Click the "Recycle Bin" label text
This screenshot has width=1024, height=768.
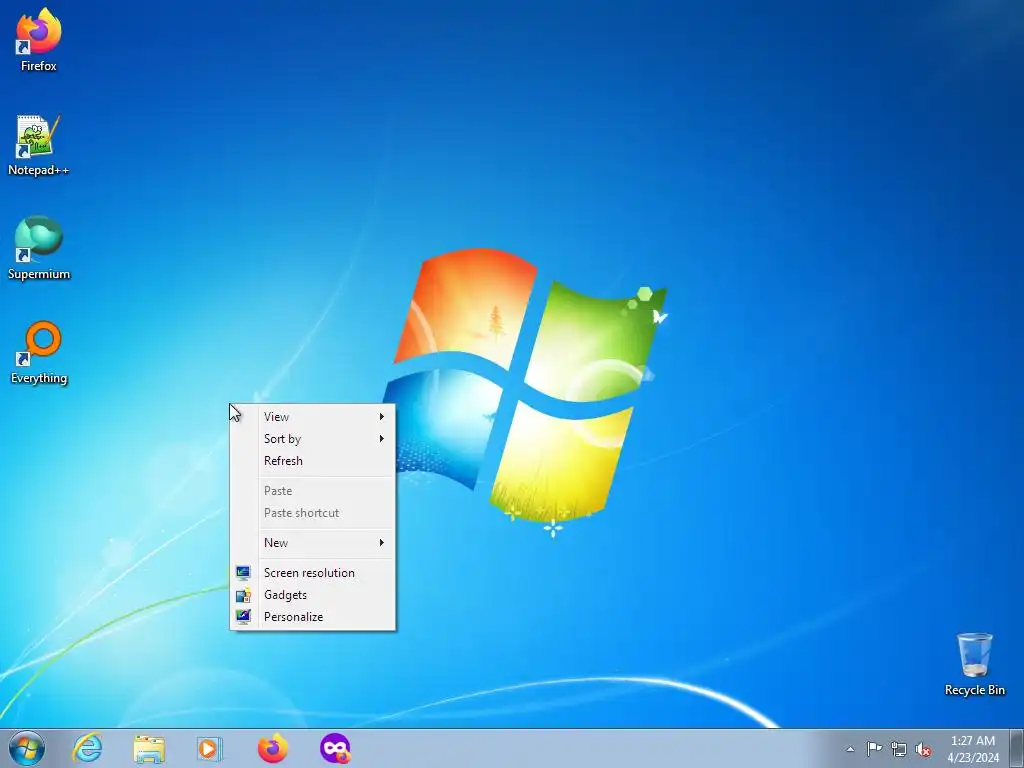click(974, 690)
